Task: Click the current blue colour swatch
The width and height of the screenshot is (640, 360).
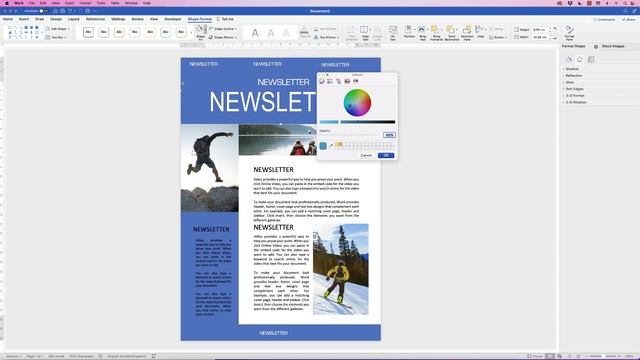Action: (x=323, y=146)
